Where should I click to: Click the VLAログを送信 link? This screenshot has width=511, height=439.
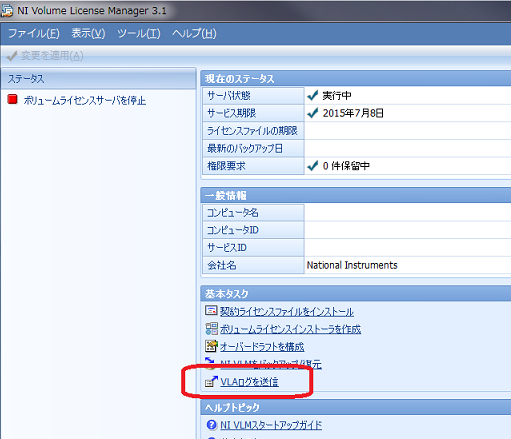click(249, 382)
